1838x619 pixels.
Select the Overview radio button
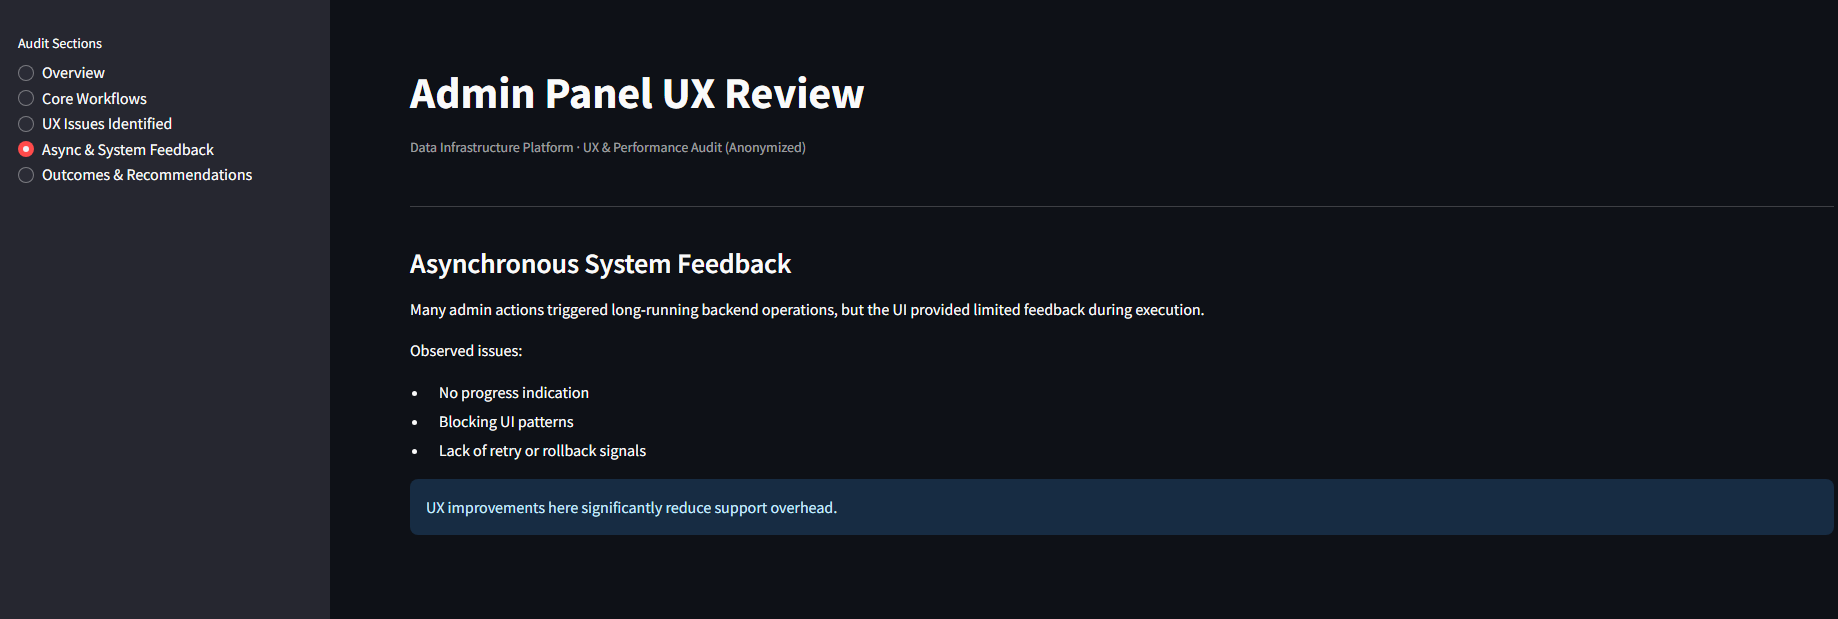pyautogui.click(x=26, y=73)
